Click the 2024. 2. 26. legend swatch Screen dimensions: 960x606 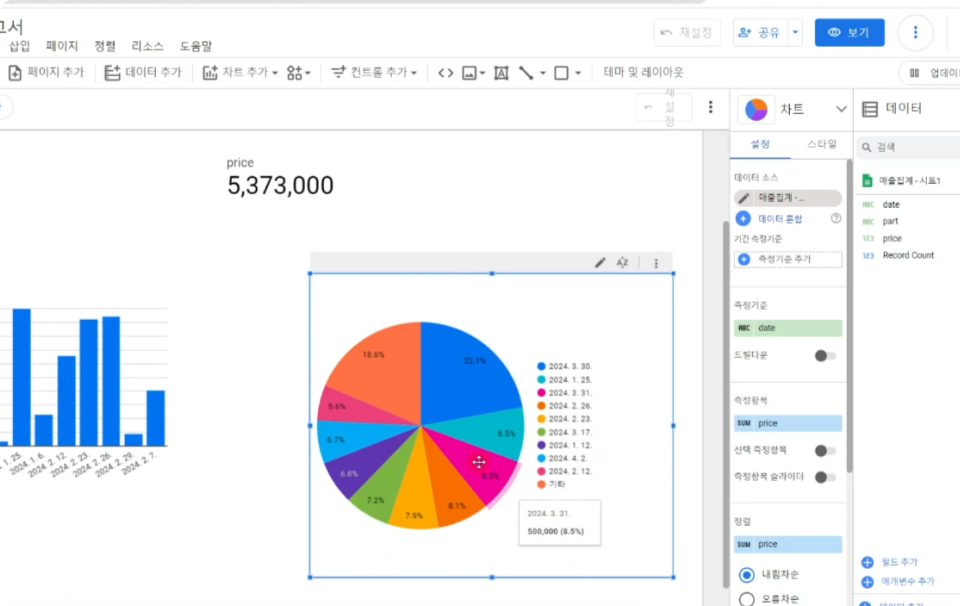pos(541,406)
